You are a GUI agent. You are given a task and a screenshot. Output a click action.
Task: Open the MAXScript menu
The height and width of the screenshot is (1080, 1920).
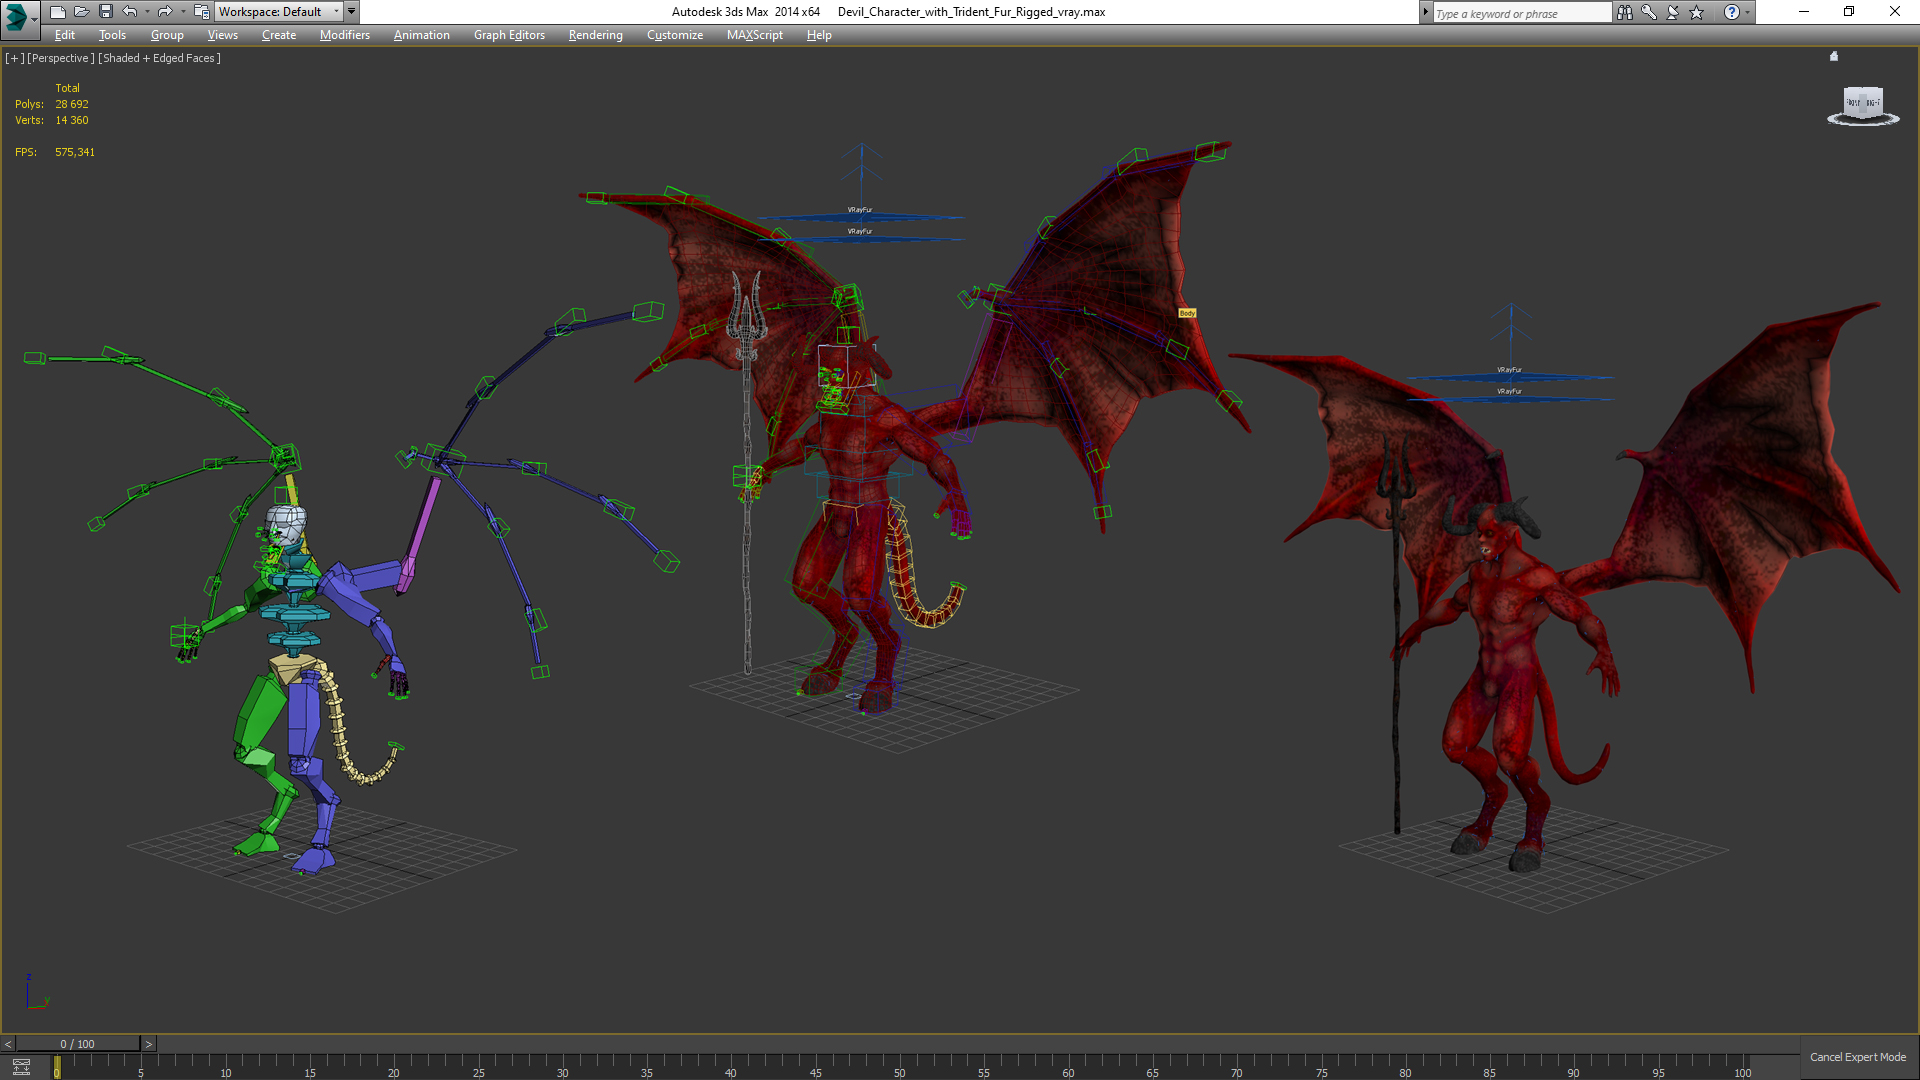755,35
